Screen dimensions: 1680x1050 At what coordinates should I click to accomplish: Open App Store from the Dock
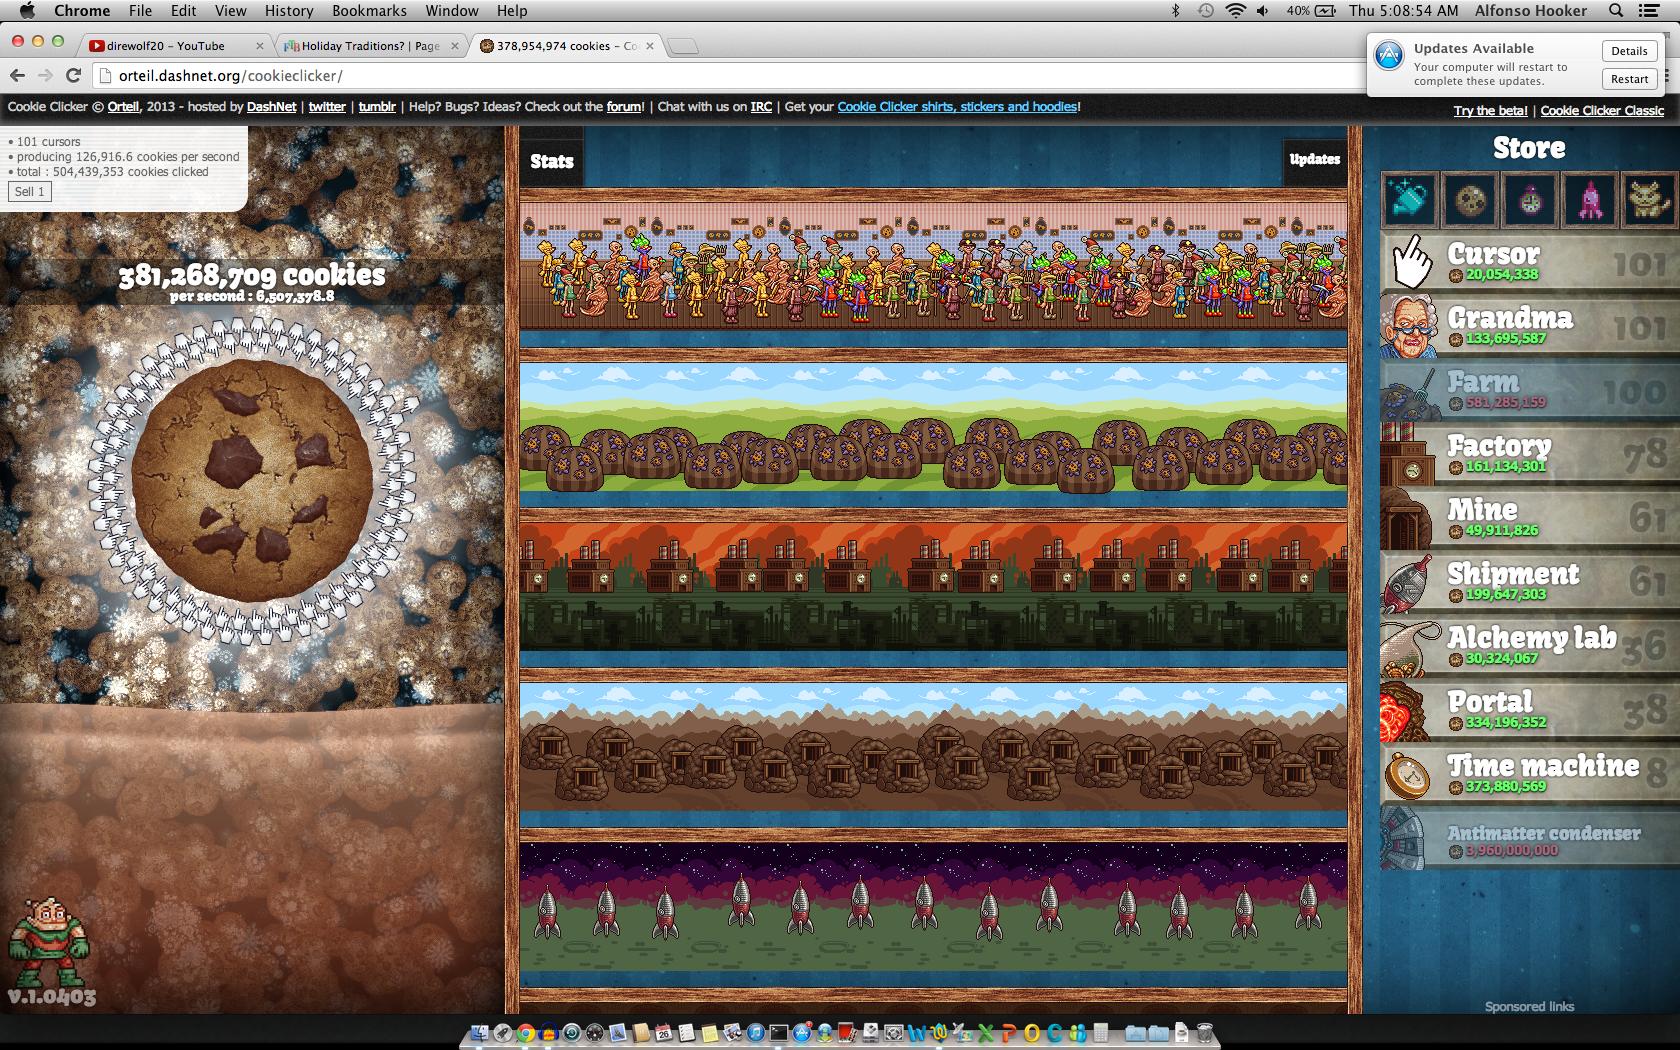802,1032
